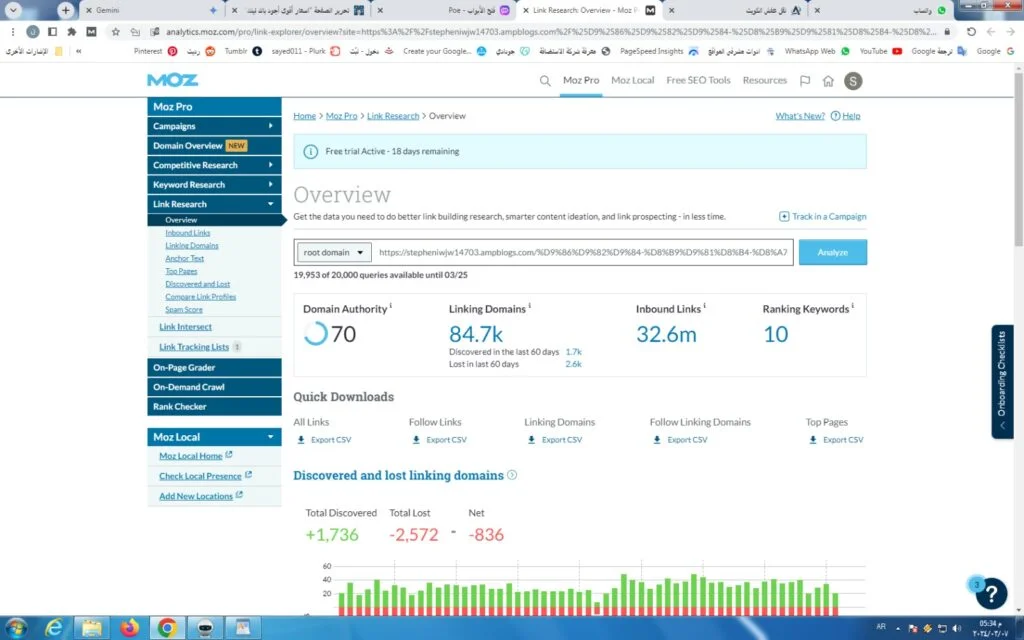Collapse the Moz Local sidebar section
Screen dimensions: 1024x640
[214, 437]
